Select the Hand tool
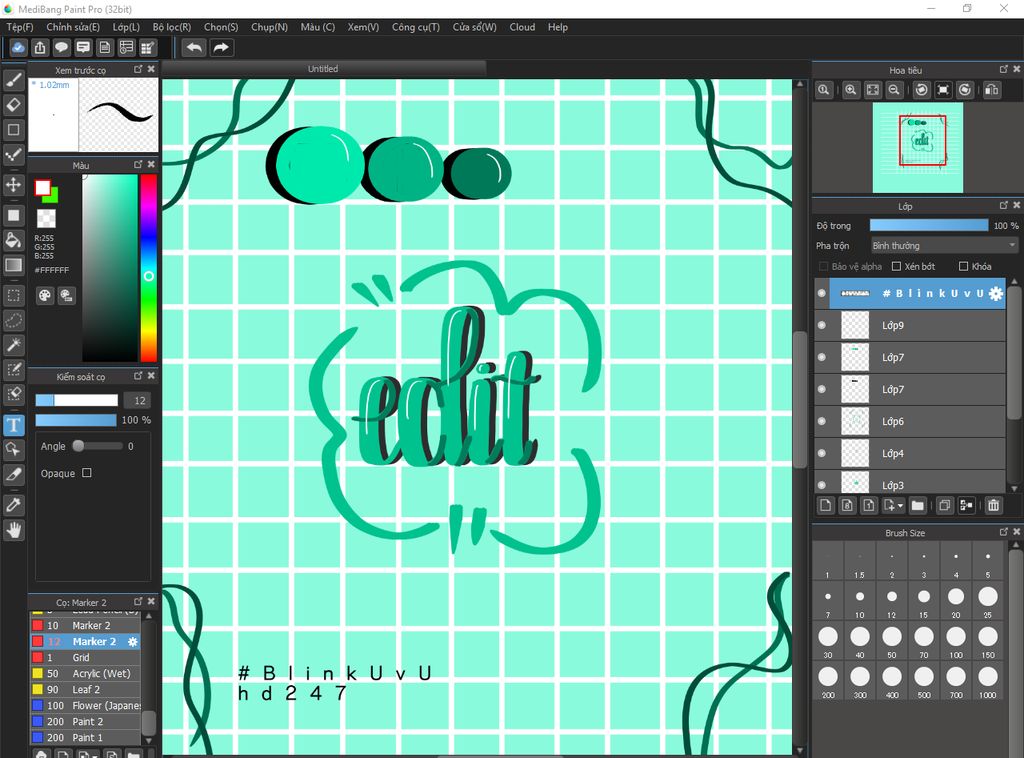Screen dimensions: 1024x758 tap(13, 530)
